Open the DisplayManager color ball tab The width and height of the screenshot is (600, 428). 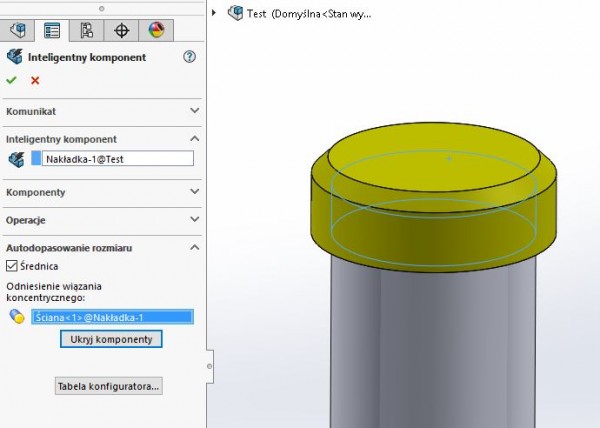[x=155, y=30]
